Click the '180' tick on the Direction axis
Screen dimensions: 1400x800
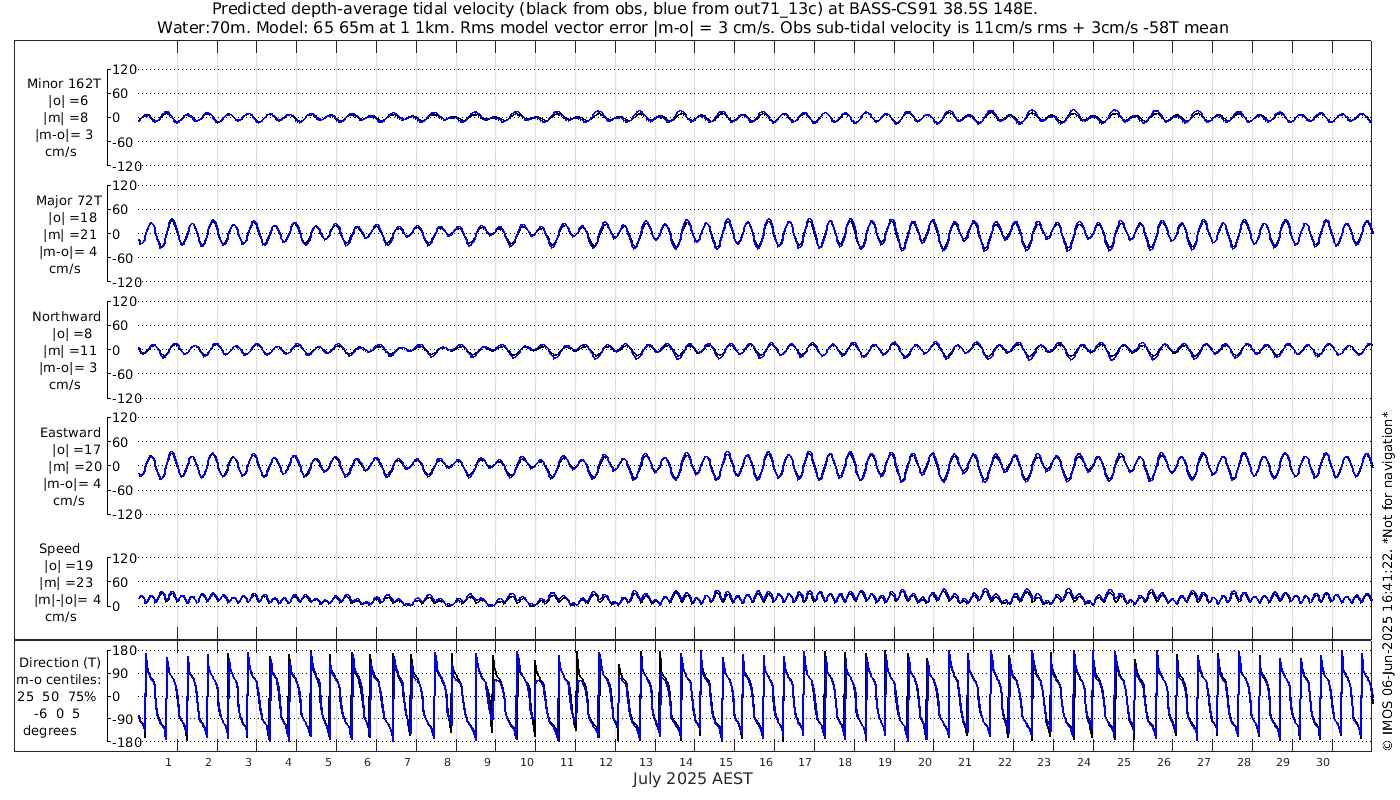(x=124, y=651)
